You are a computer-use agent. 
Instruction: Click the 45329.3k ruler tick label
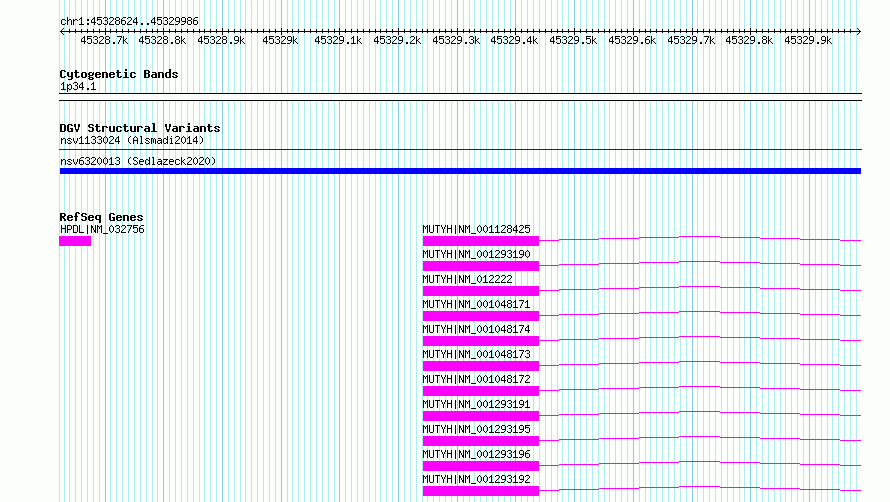pyautogui.click(x=456, y=40)
